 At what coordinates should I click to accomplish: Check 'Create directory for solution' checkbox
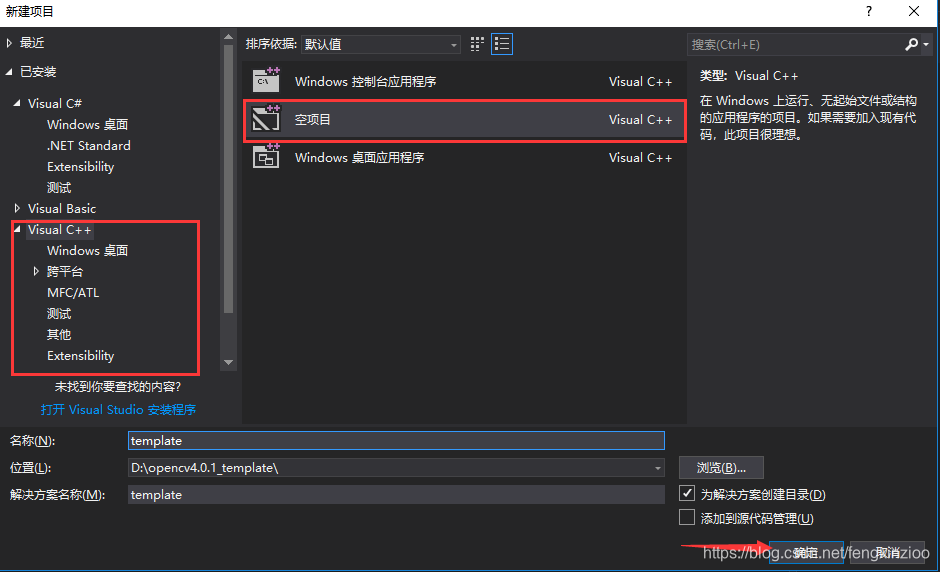point(687,493)
